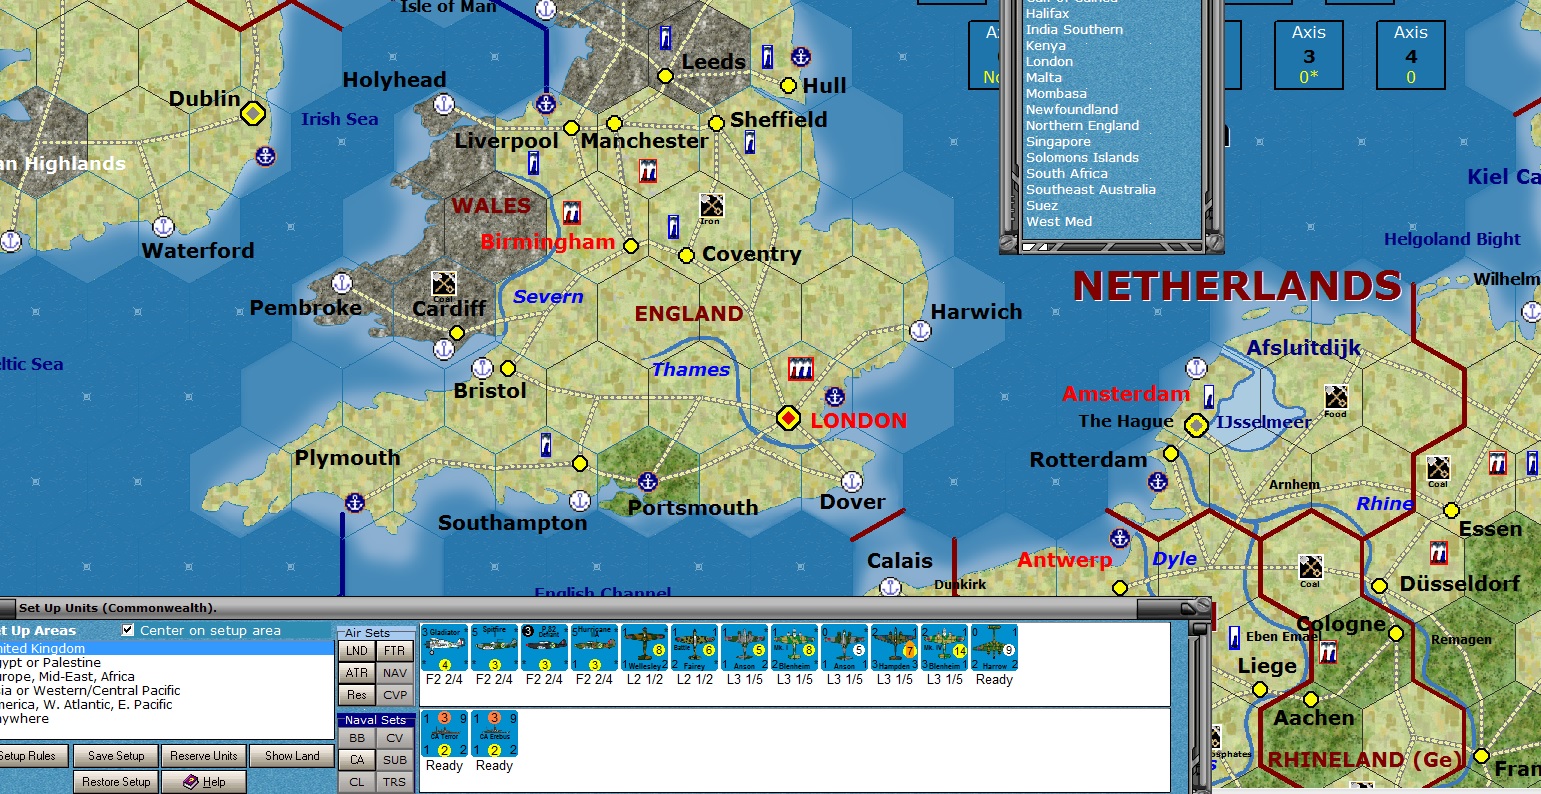Image resolution: width=1541 pixels, height=794 pixels.
Task: Click the London capital city marker
Action: pos(789,418)
